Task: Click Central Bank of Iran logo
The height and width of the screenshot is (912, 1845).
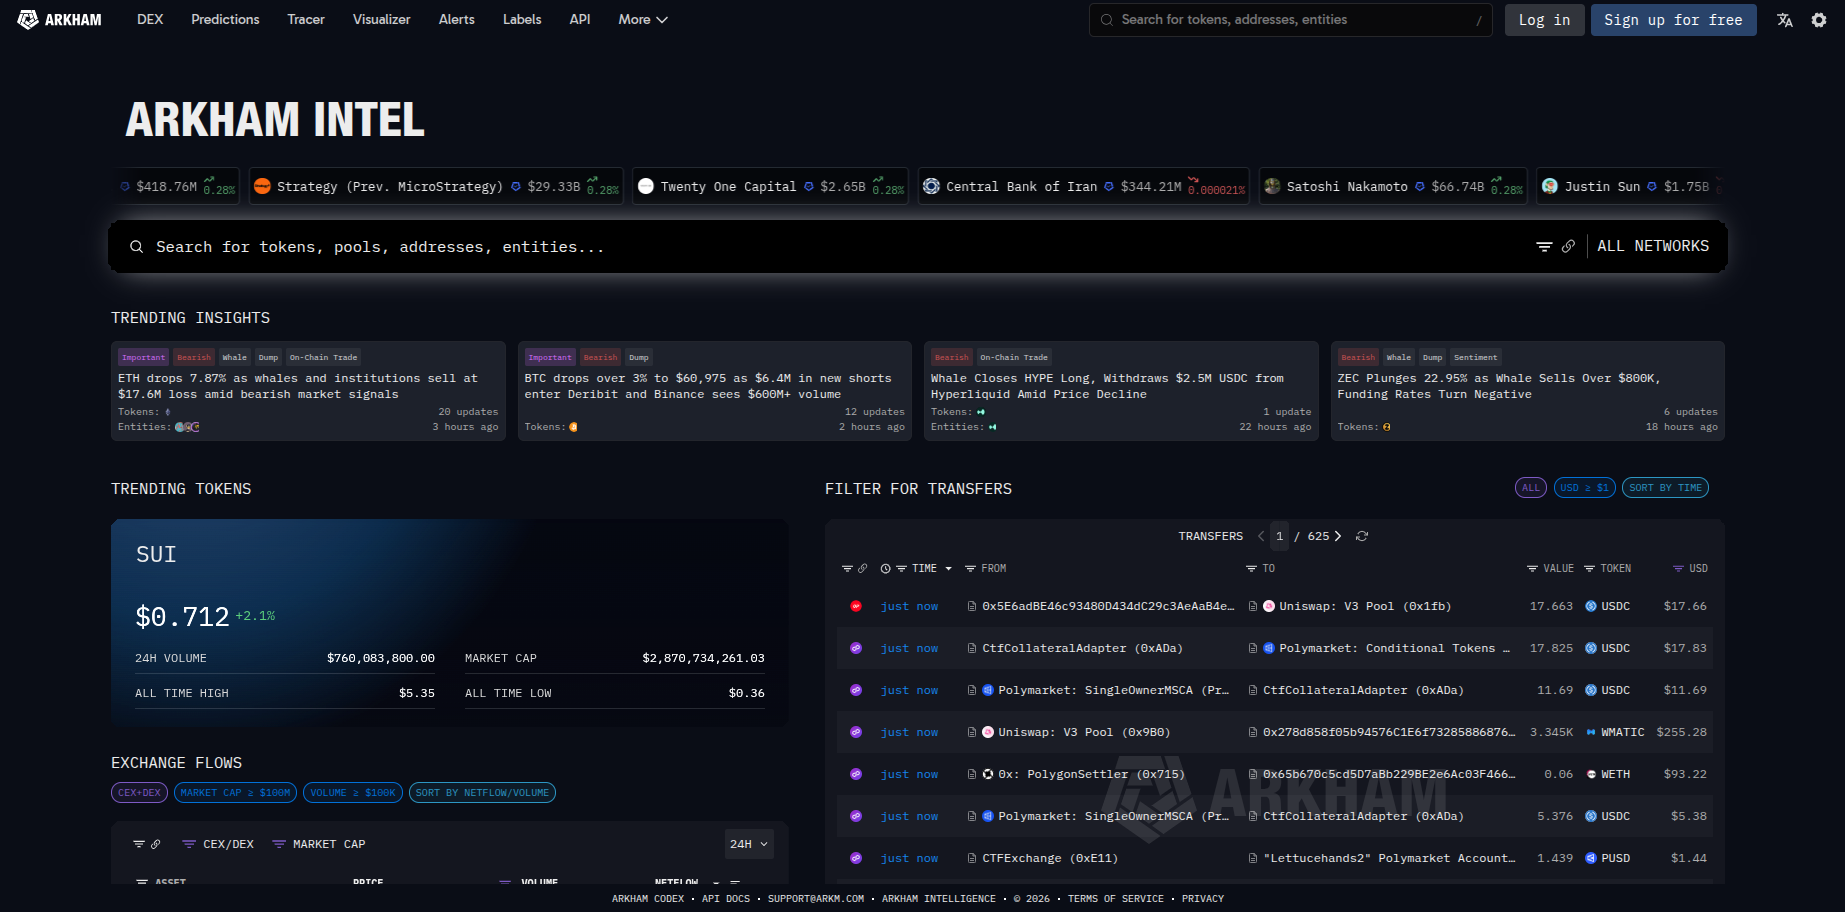Action: (931, 186)
